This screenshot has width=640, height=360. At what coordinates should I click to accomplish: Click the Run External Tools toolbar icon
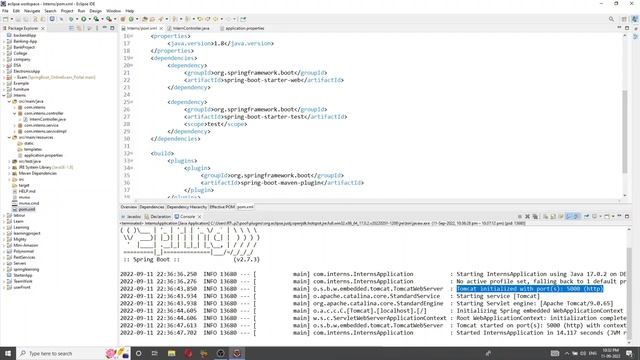[109, 19]
